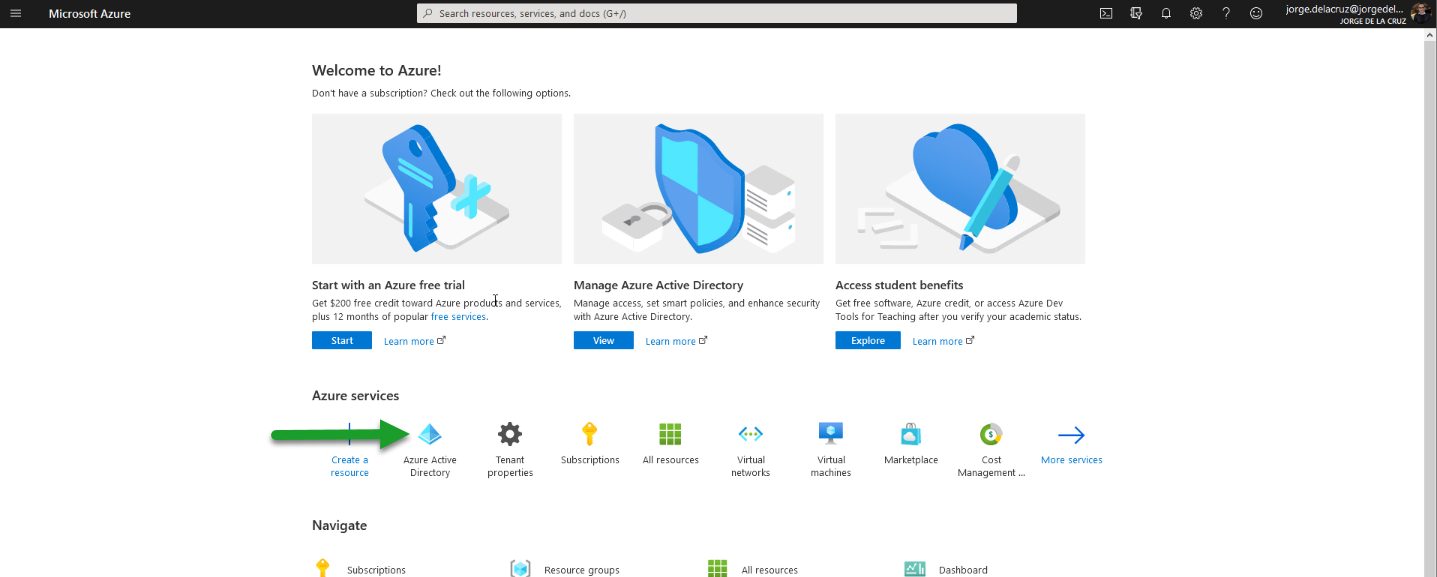Click the magnifier icon in the search box
Image resolution: width=1437 pixels, height=577 pixels.
[x=428, y=14]
